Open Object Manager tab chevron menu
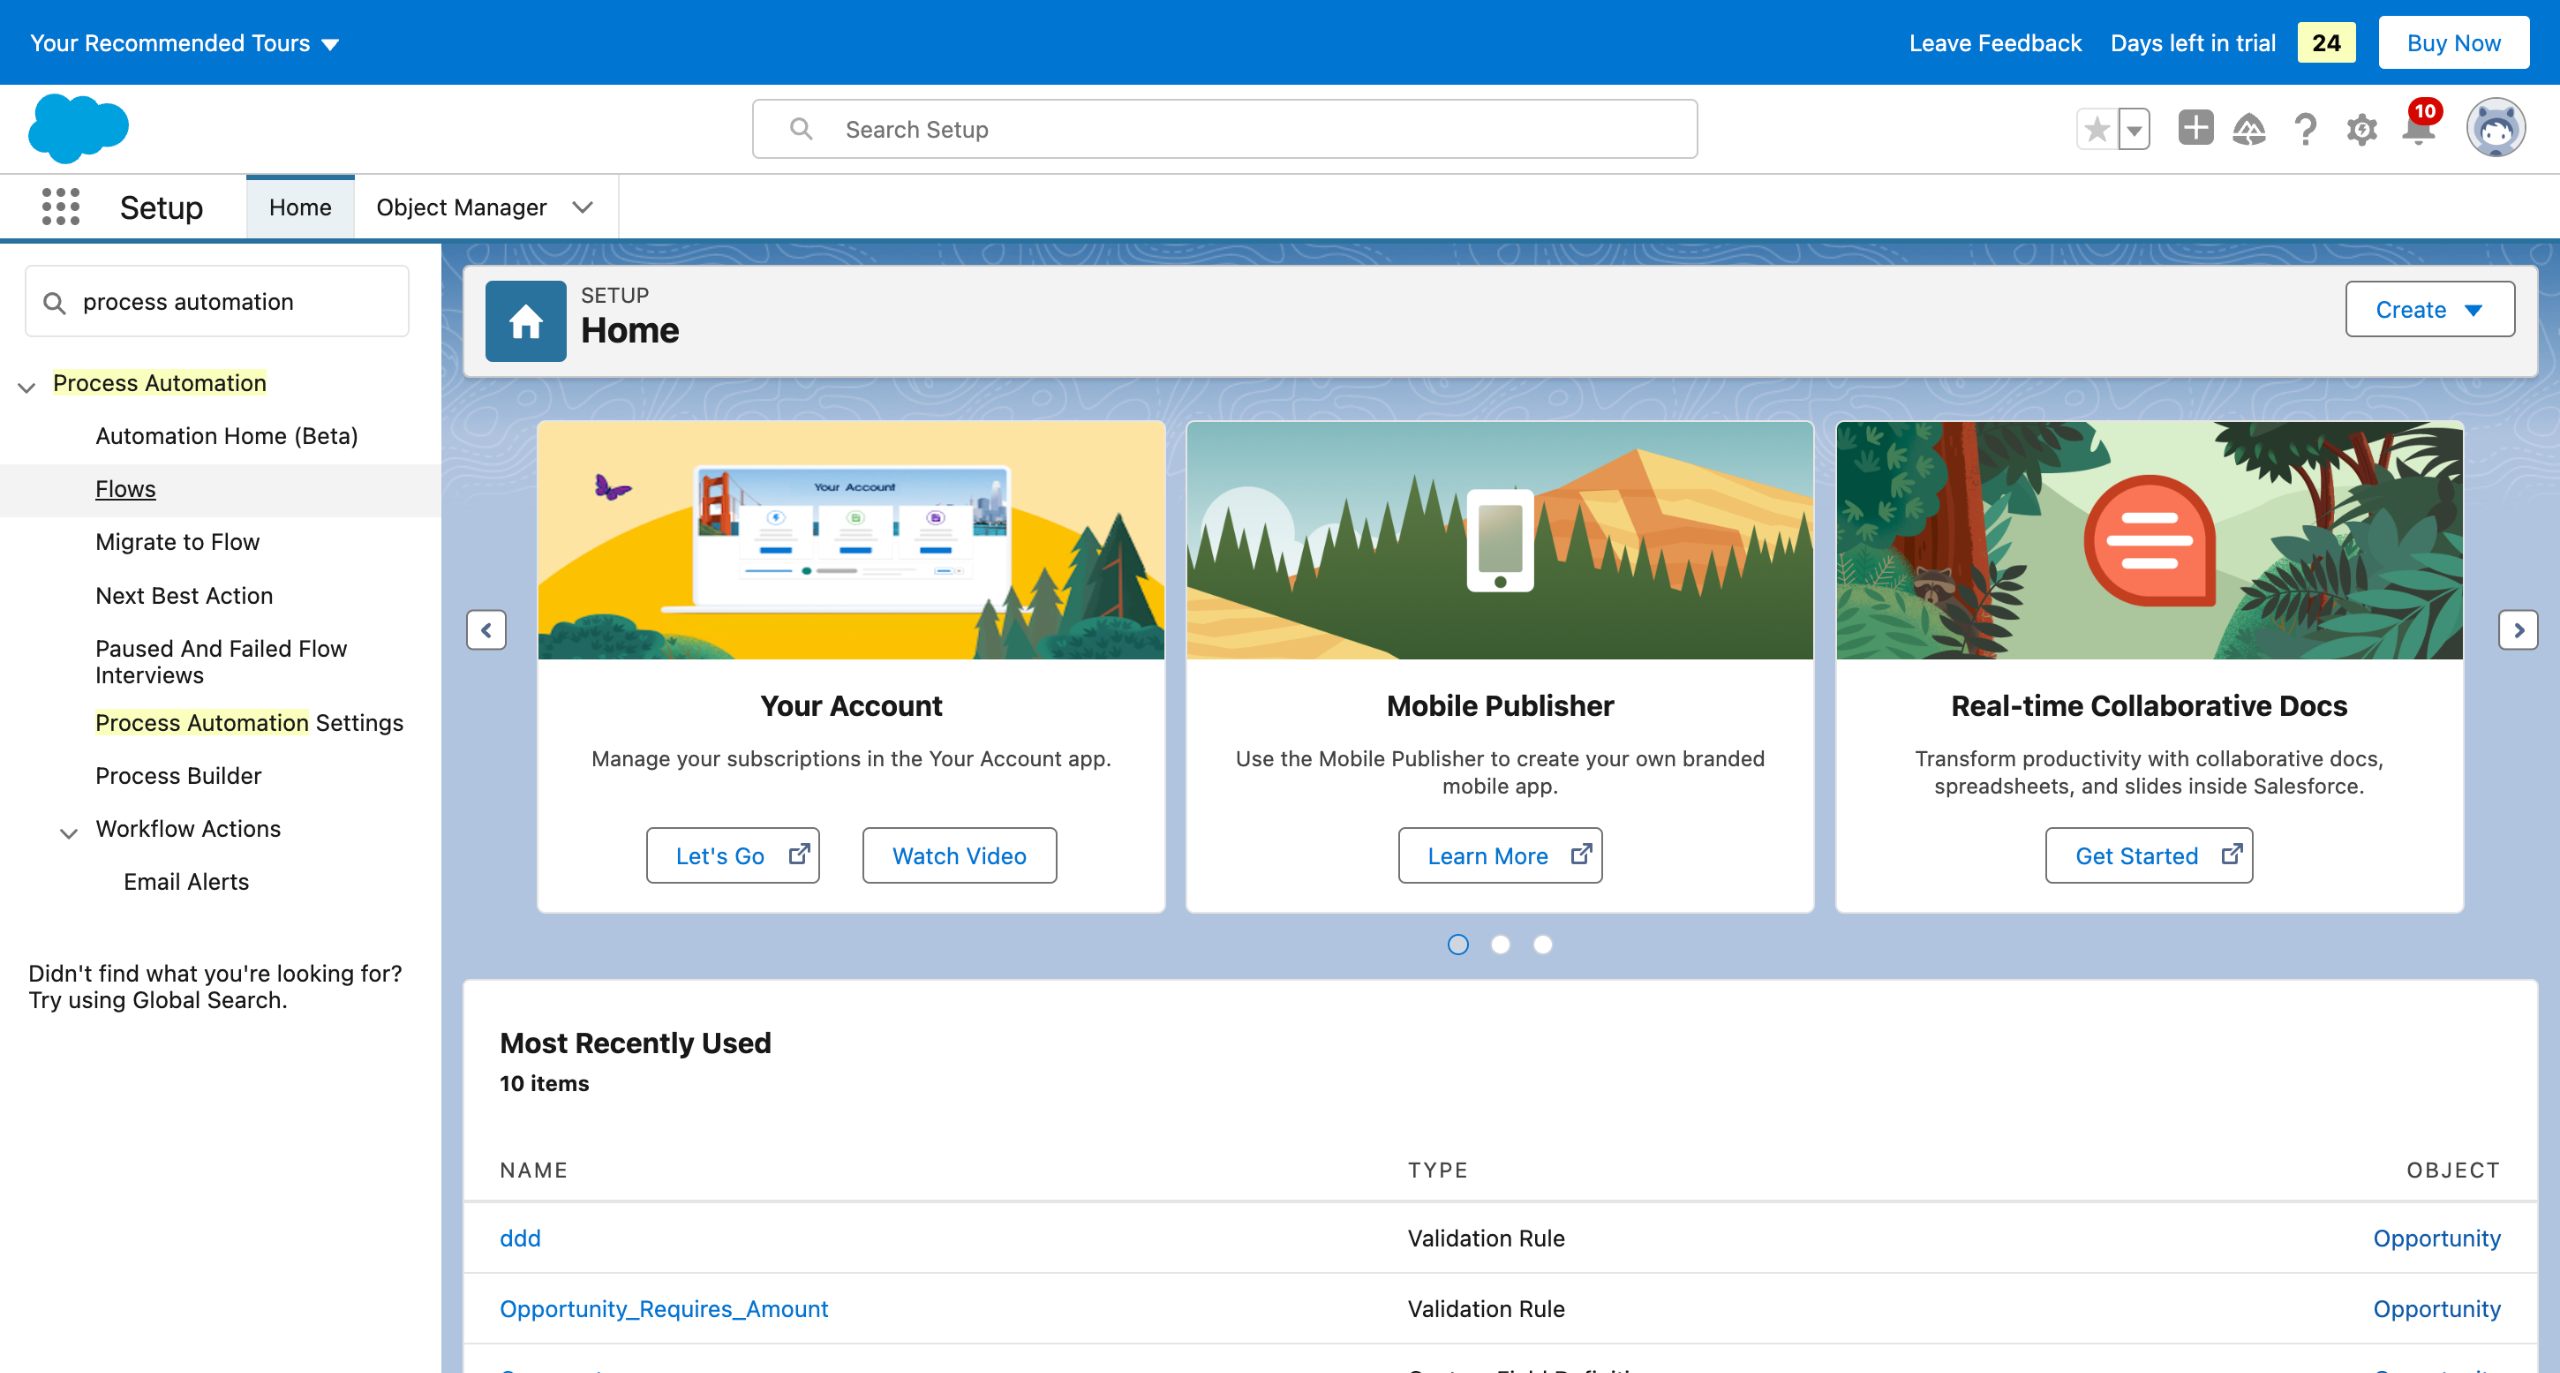Viewport: 2560px width, 1373px height. [x=583, y=207]
